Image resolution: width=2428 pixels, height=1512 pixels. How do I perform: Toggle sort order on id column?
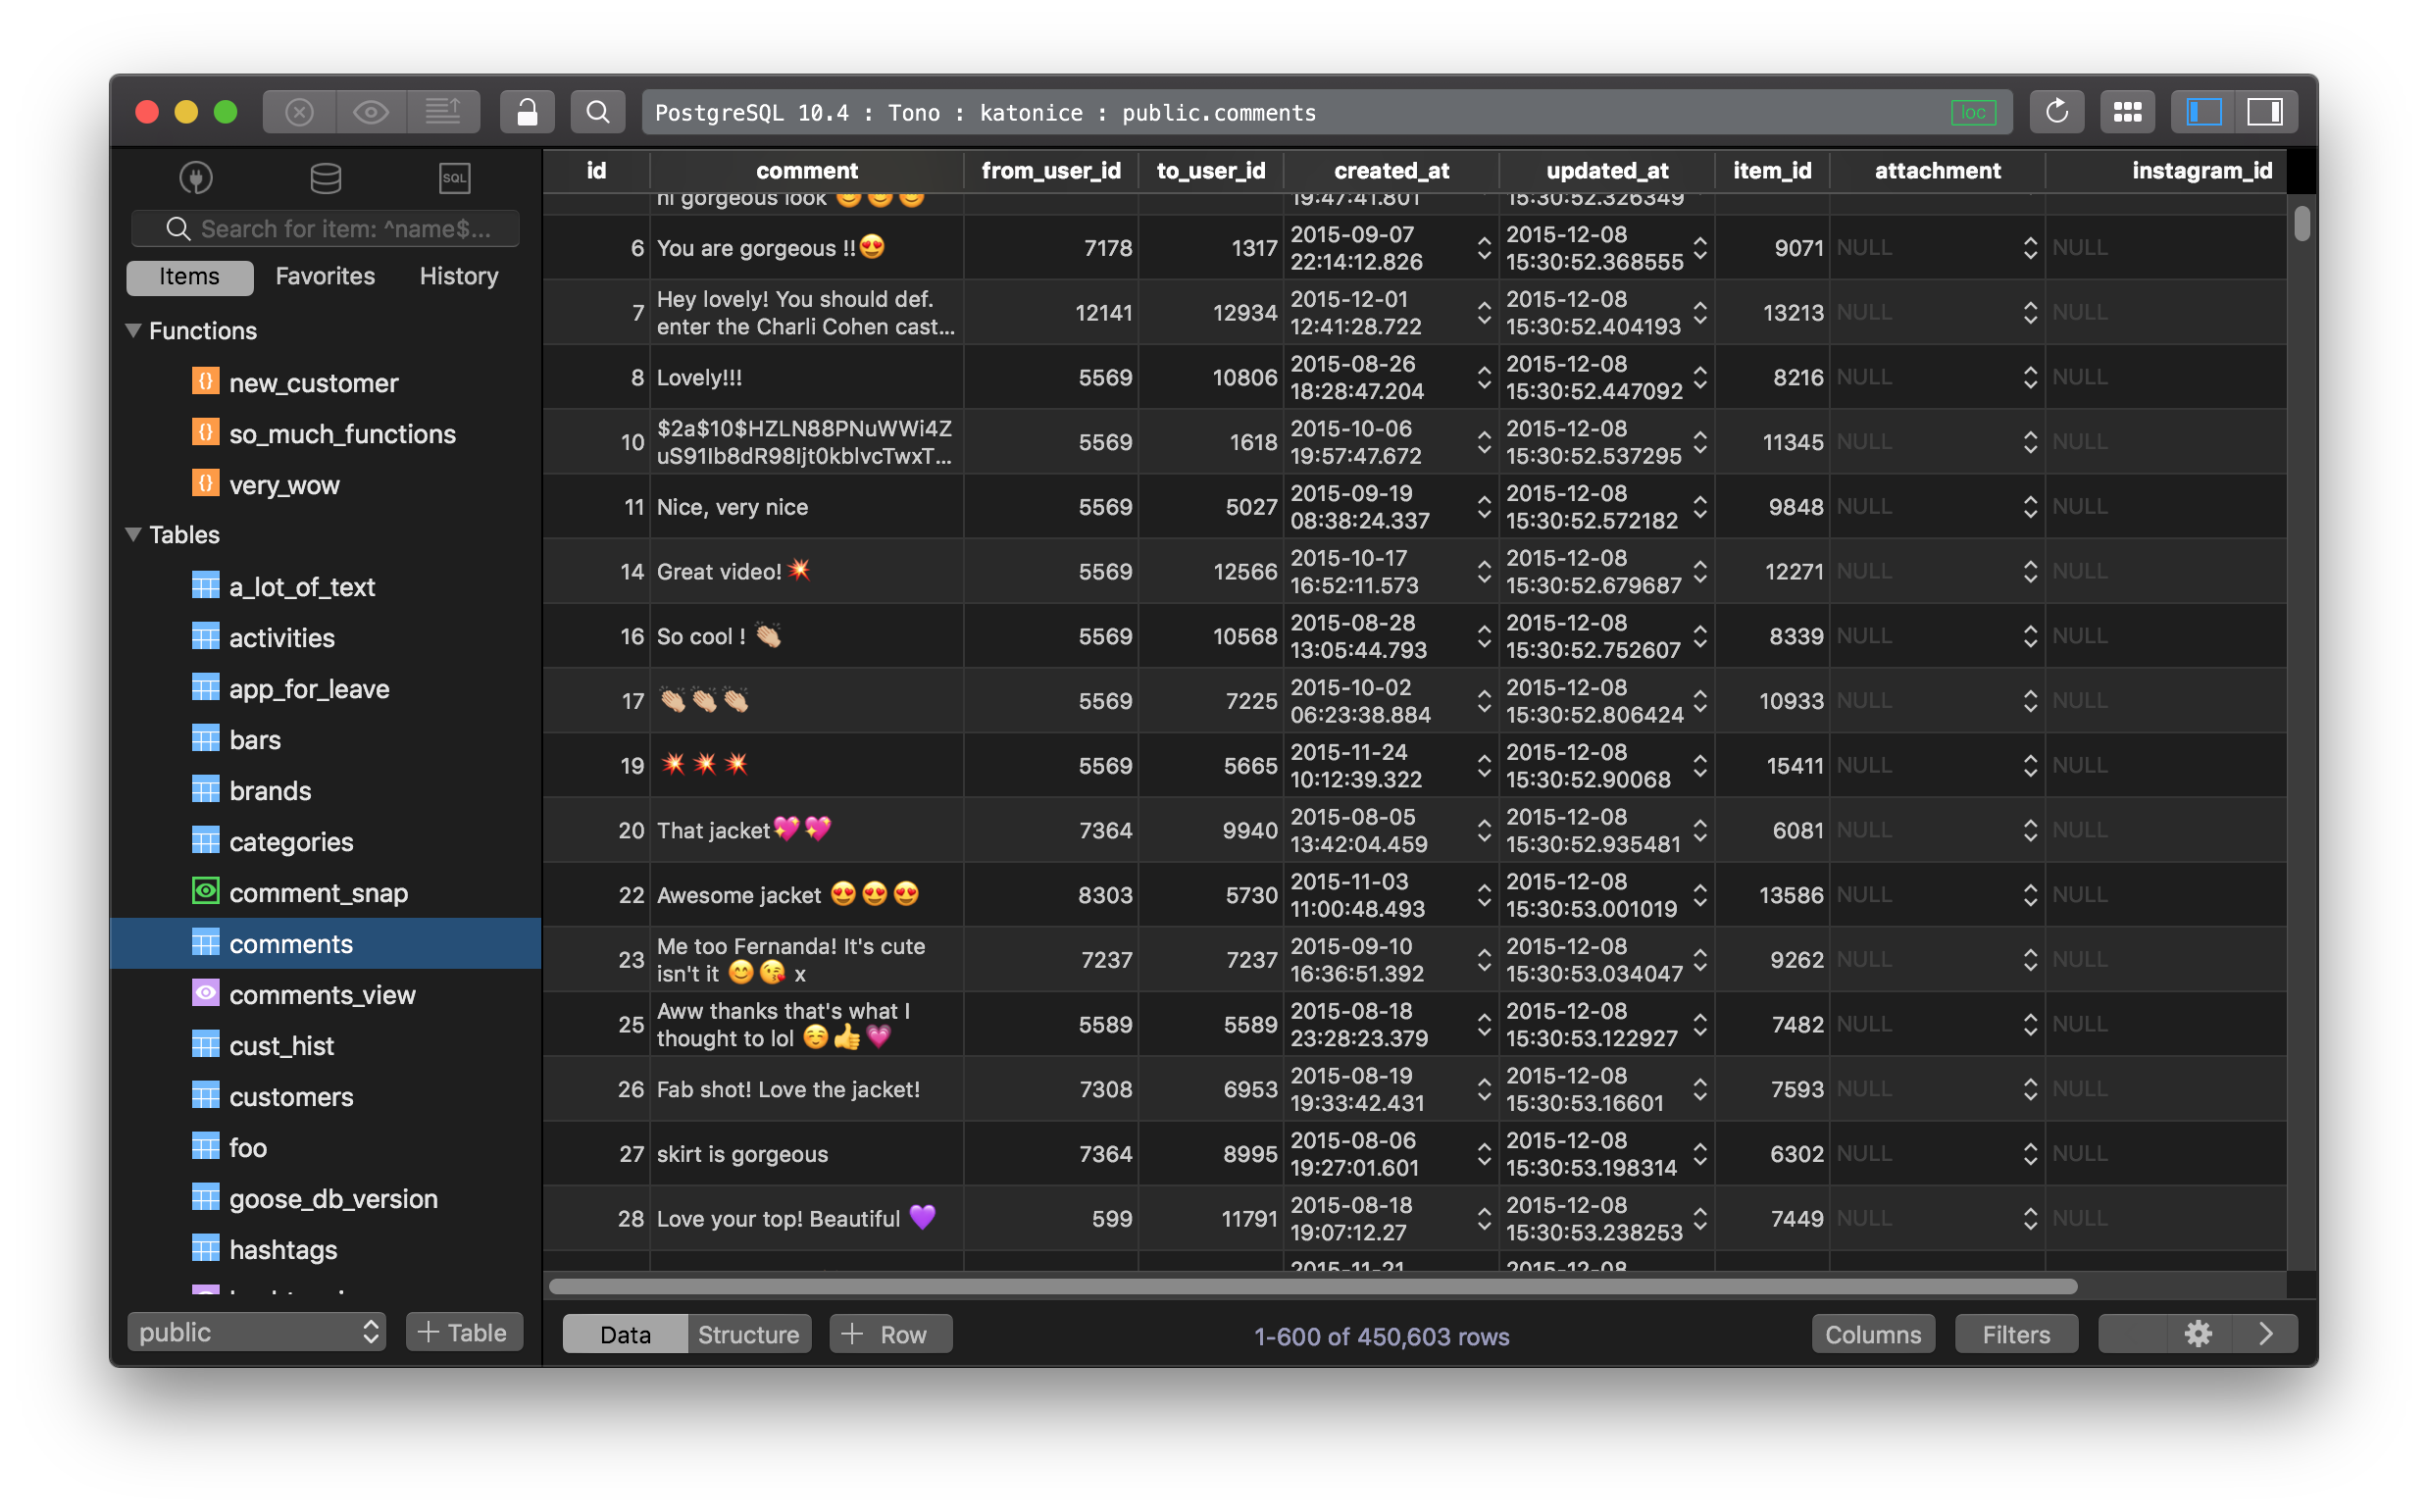tap(594, 171)
